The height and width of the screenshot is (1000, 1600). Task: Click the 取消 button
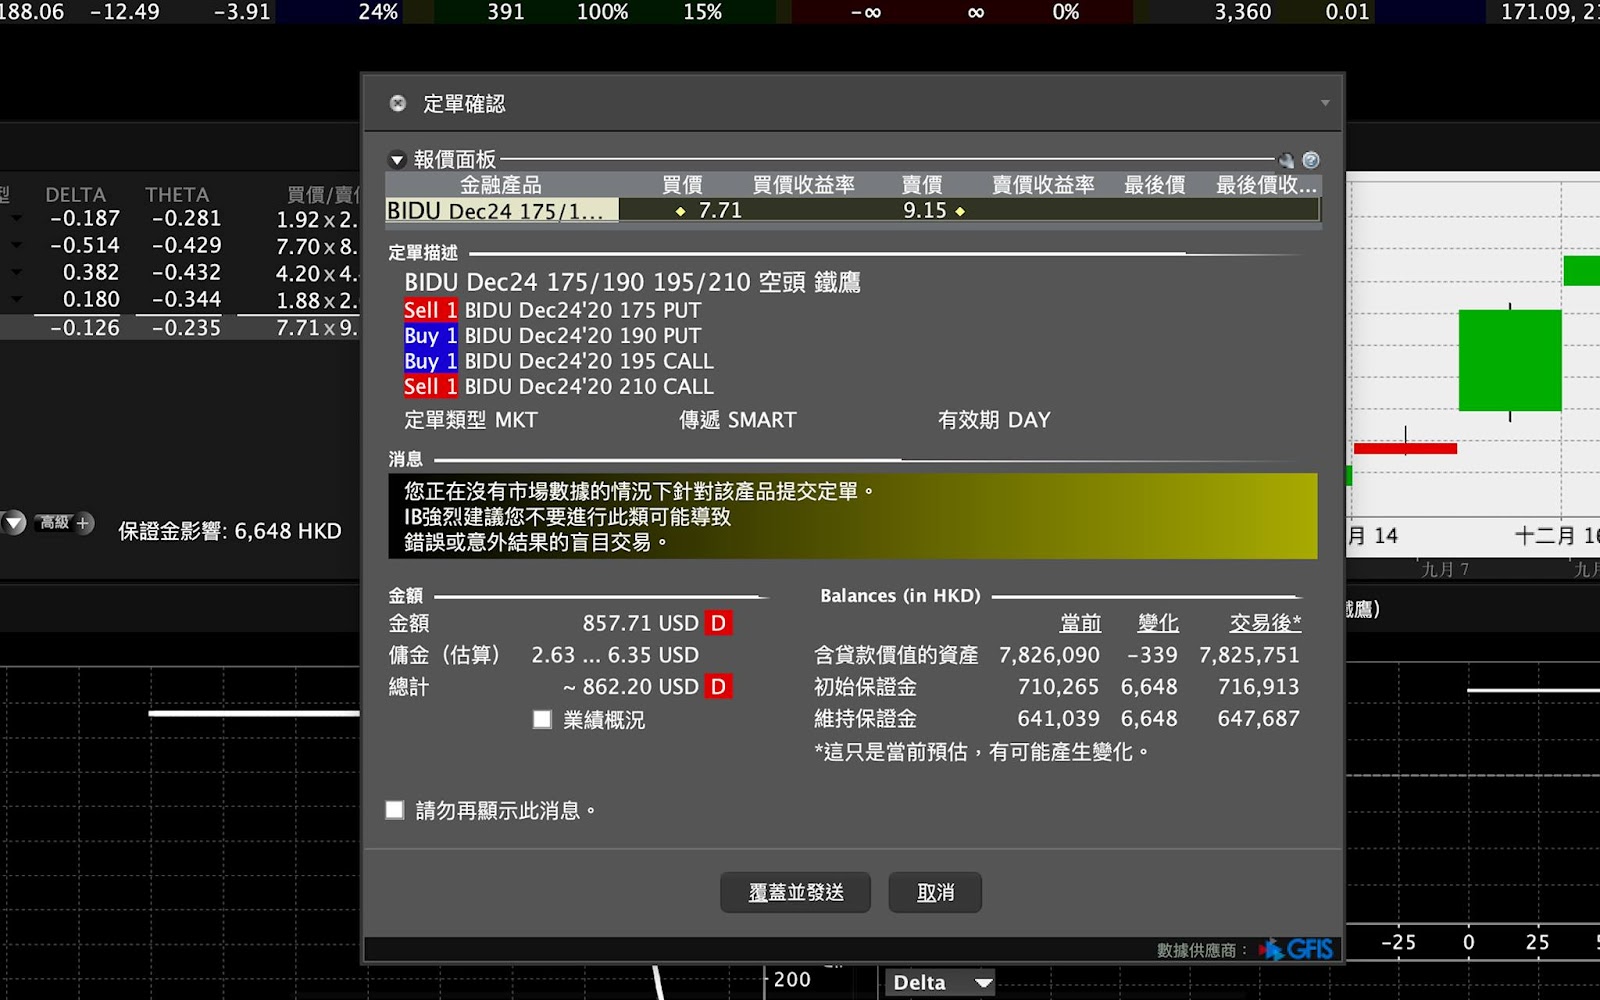click(935, 892)
